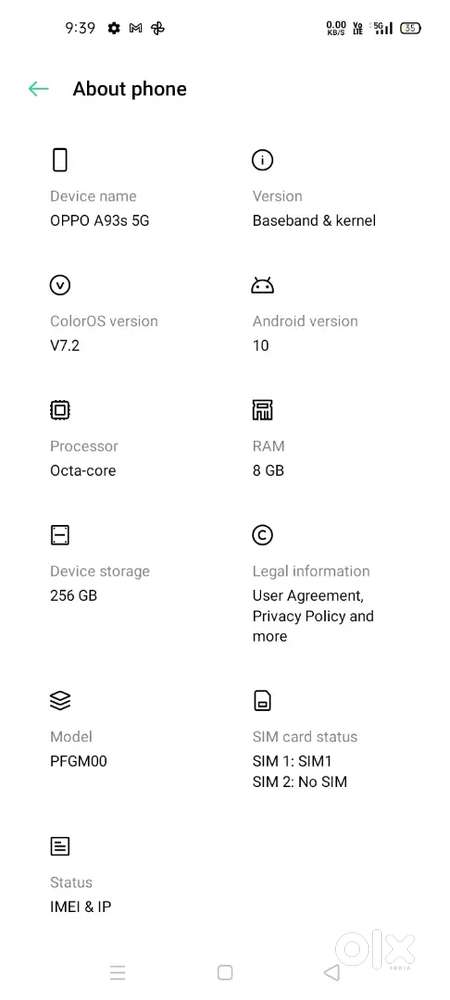The width and height of the screenshot is (450, 1000).
Task: Tap the phone icon above Device name
Action: (59, 159)
